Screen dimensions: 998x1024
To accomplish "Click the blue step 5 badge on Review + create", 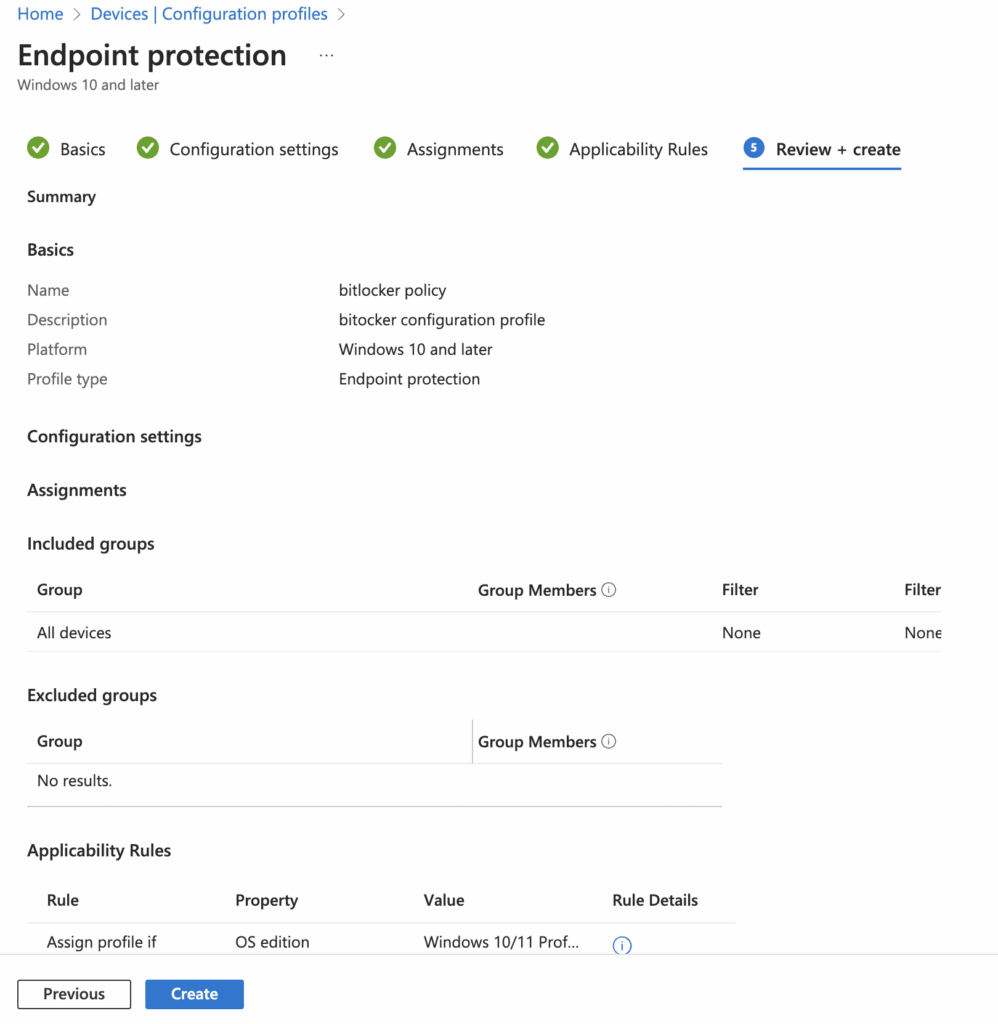I will point(753,148).
